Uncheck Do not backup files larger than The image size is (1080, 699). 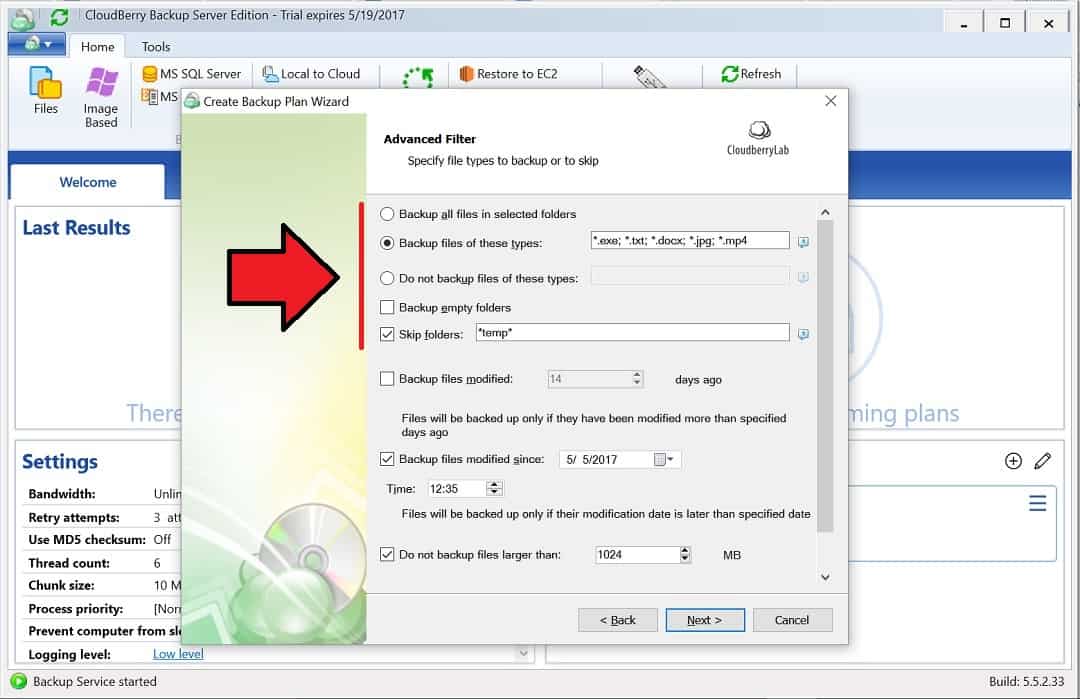387,554
